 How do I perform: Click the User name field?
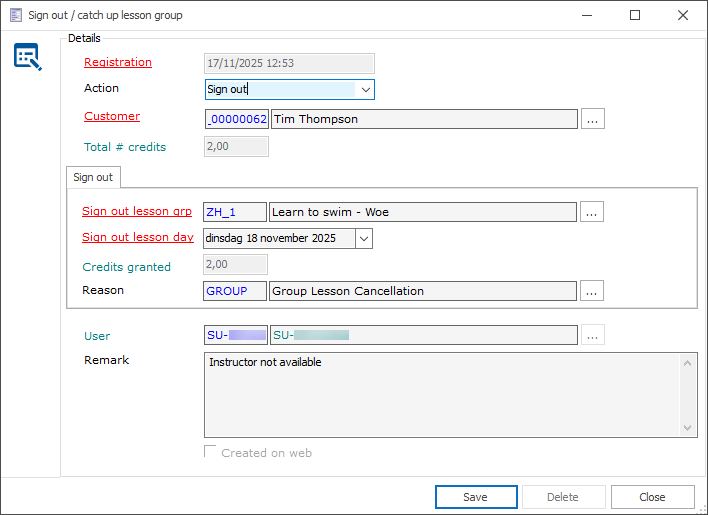click(424, 335)
